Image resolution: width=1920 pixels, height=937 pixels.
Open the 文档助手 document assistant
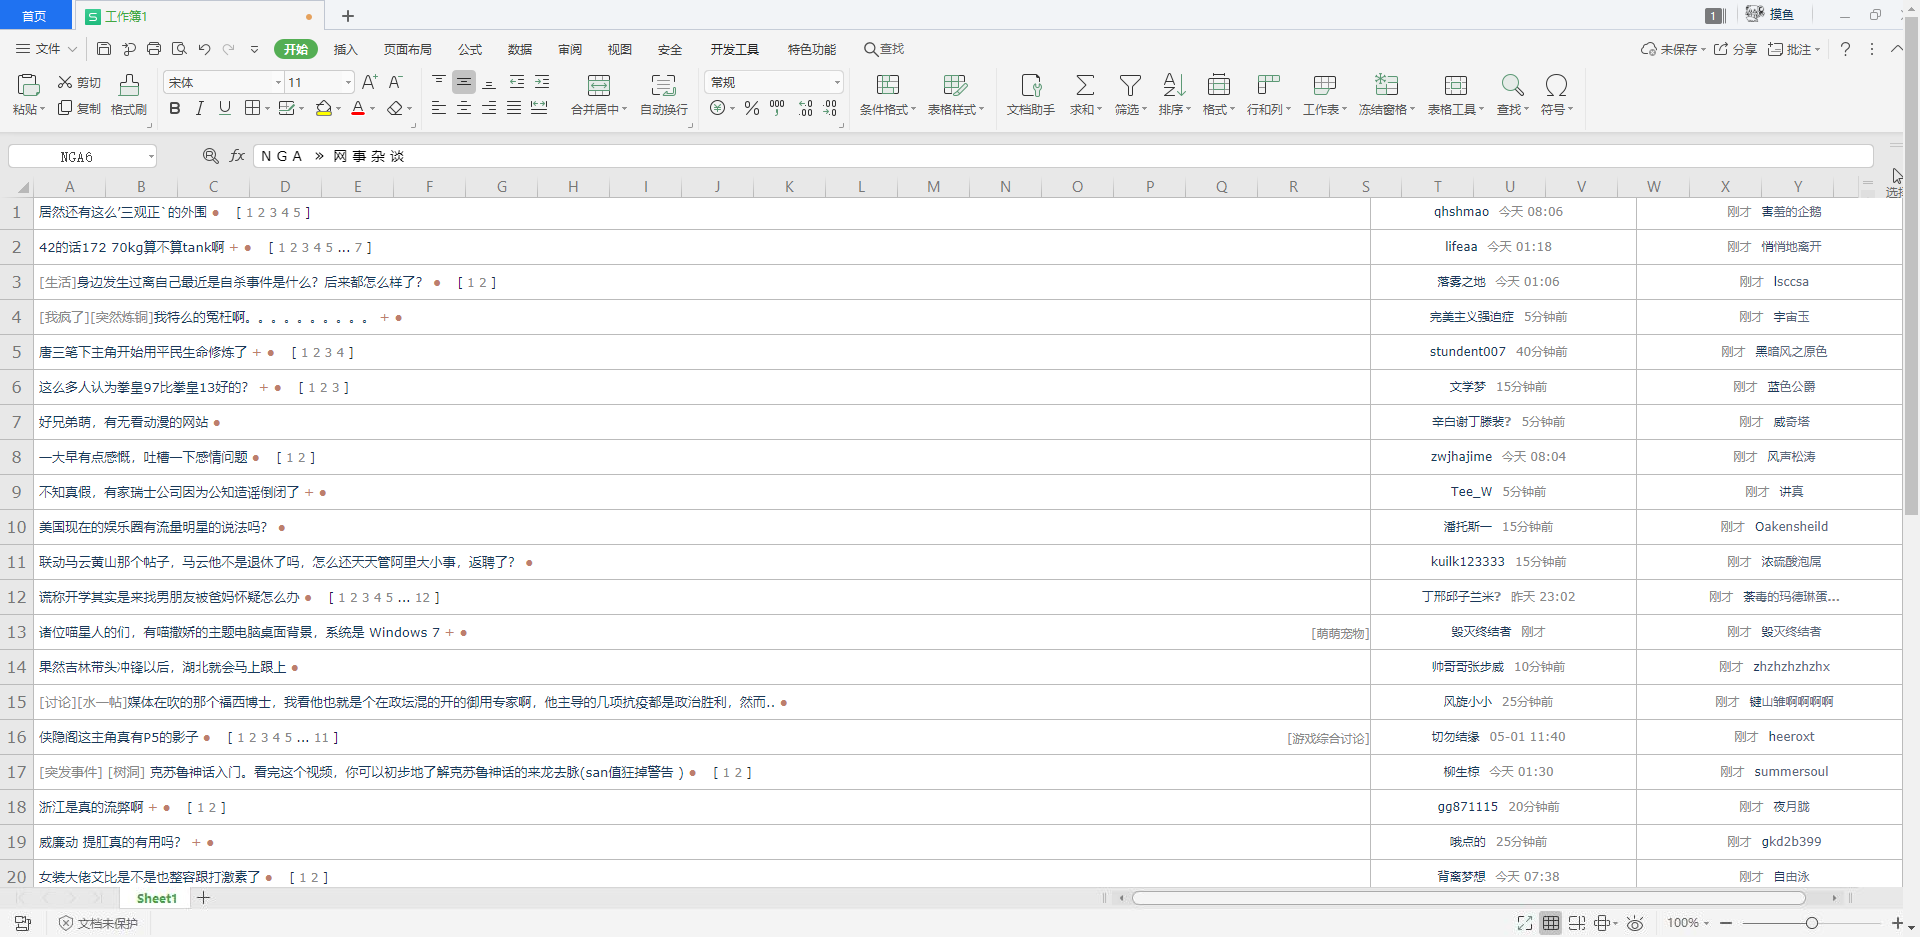(x=1031, y=95)
